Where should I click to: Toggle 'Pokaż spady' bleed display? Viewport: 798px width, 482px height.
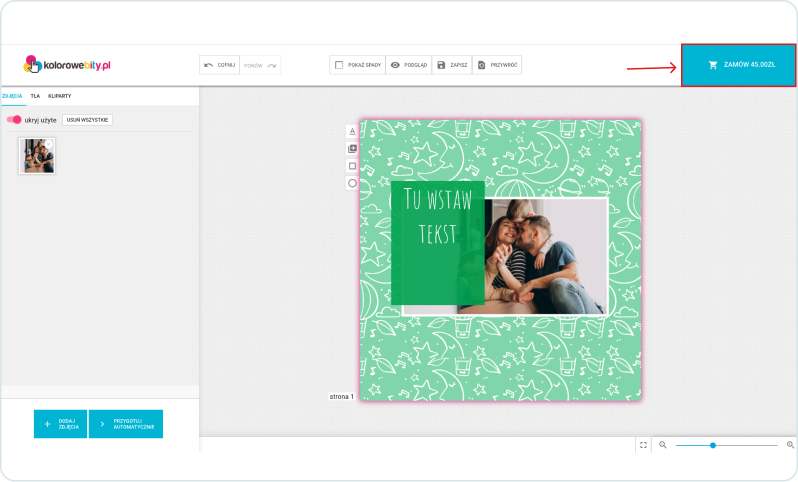pos(357,65)
